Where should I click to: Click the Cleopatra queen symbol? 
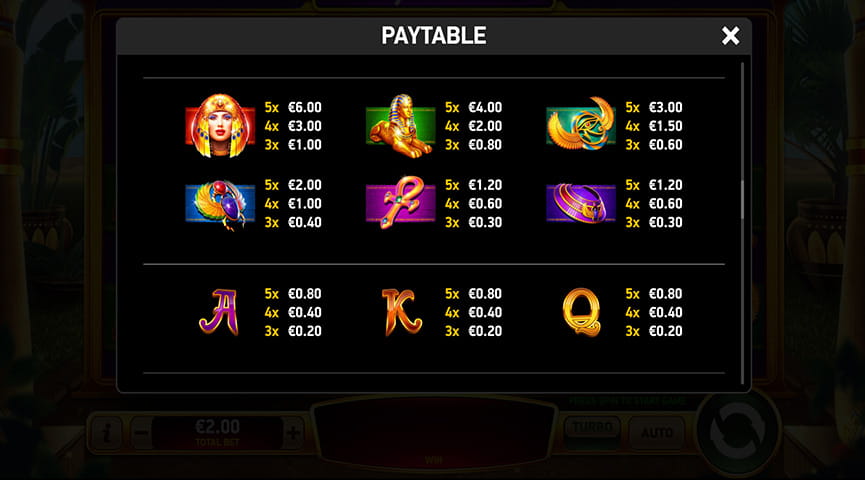coord(220,126)
